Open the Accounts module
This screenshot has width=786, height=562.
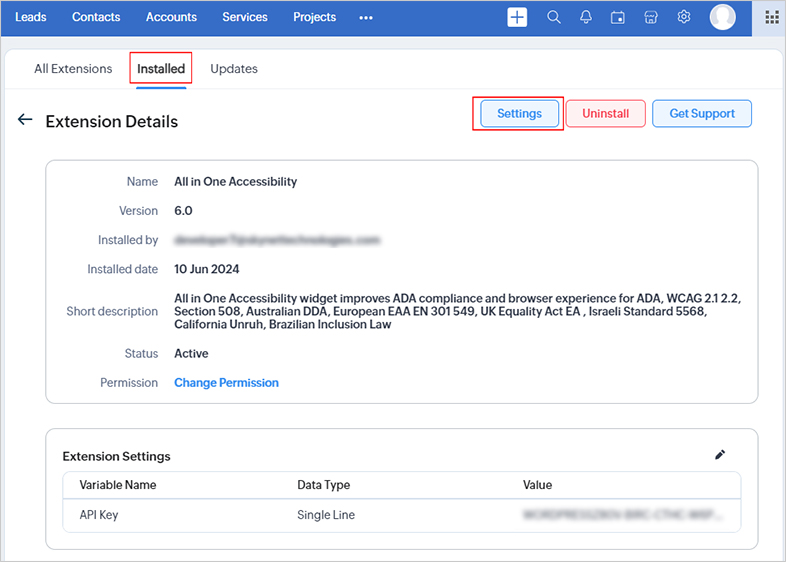(x=171, y=17)
